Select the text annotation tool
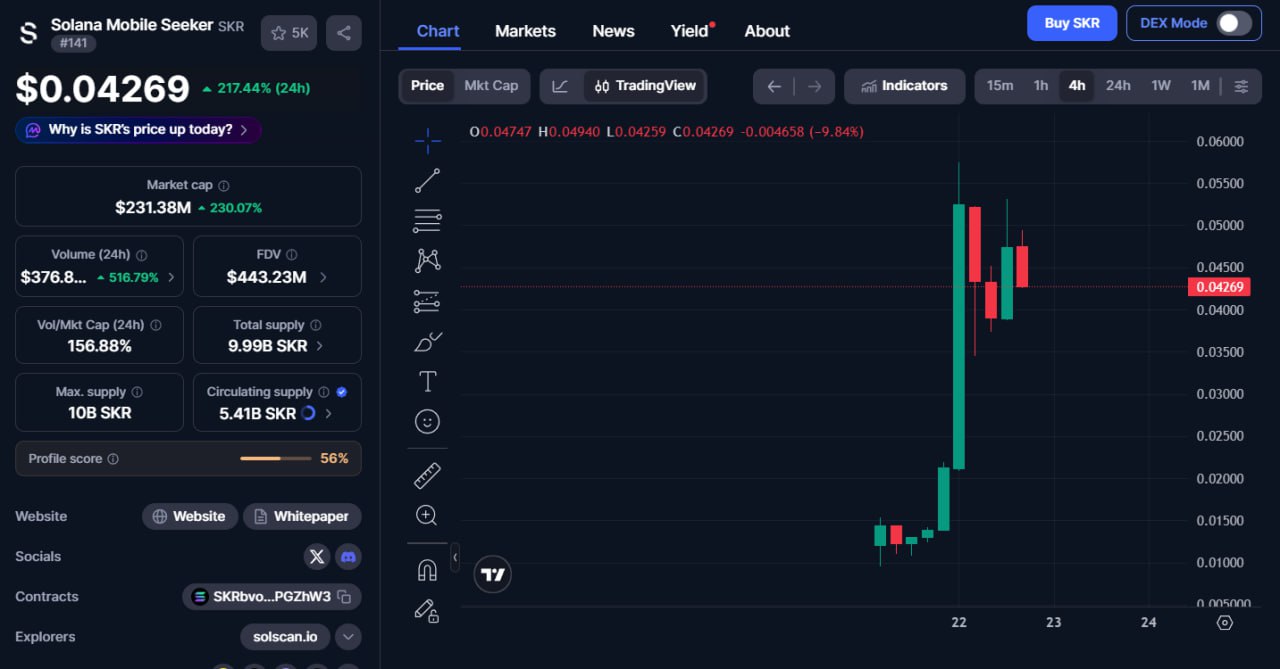Viewport: 1280px width, 669px height. 427,381
